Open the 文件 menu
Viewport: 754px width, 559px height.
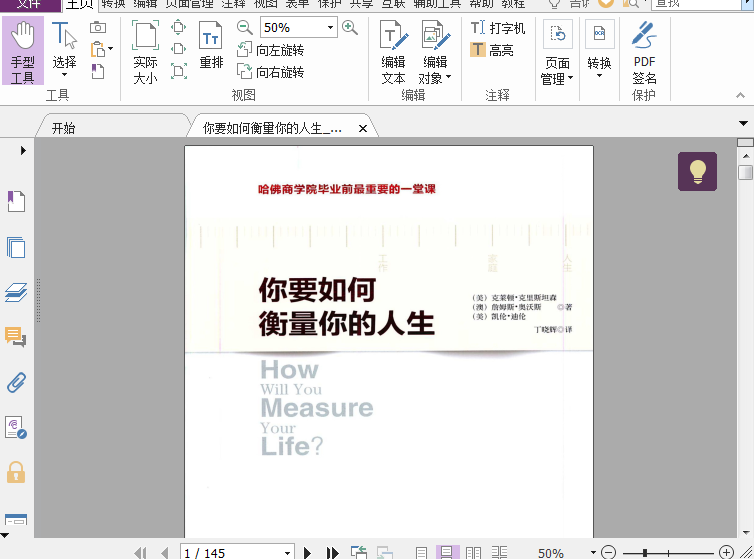[30, 5]
